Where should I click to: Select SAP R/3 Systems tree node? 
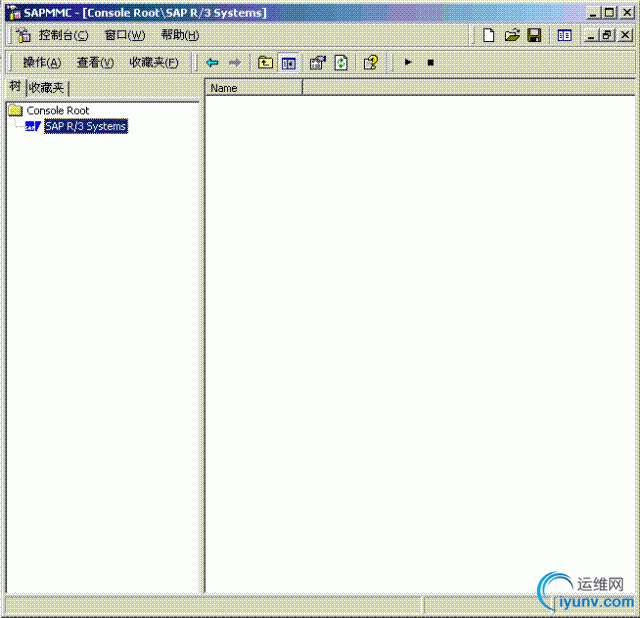coord(86,126)
